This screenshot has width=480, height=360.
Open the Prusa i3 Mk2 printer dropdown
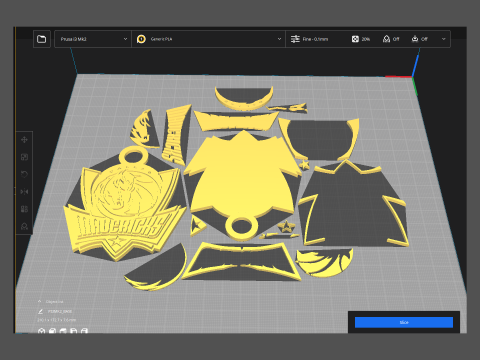click(x=93, y=39)
